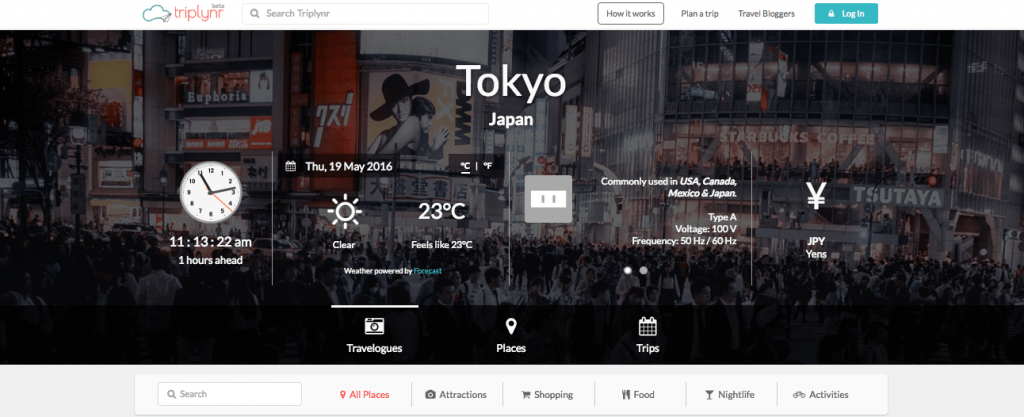The image size is (1024, 417).
Task: Switch the temperature unit to °C
Action: click(465, 166)
